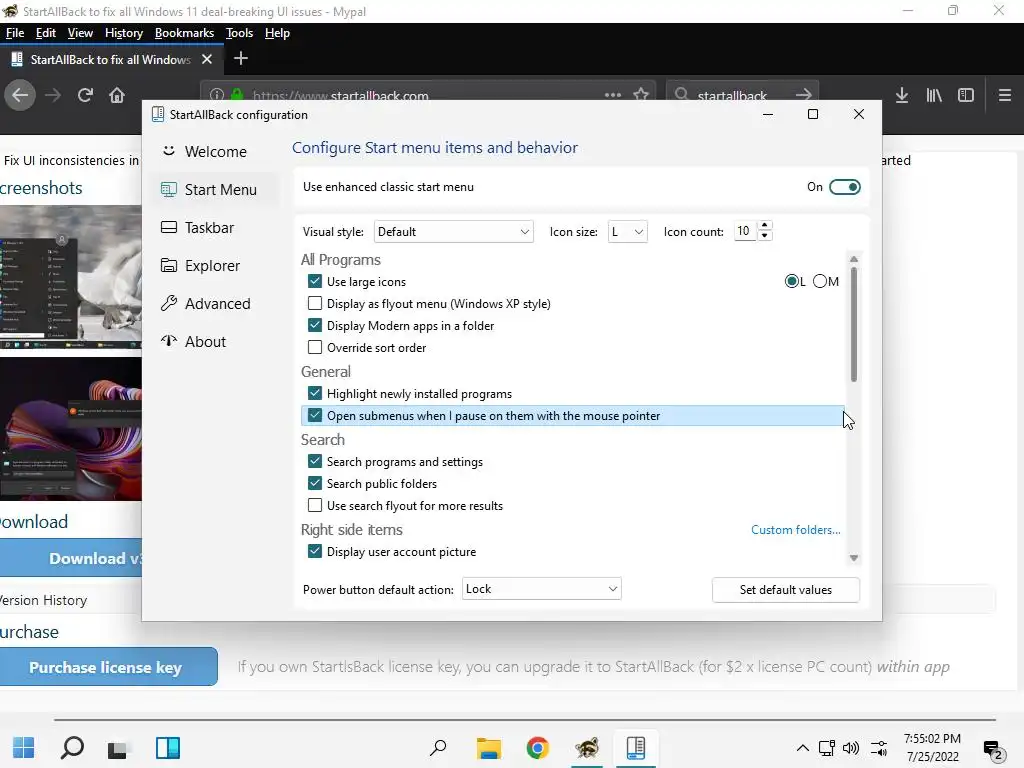Enable Display as flyout menu option
The height and width of the screenshot is (768, 1024).
[315, 304]
